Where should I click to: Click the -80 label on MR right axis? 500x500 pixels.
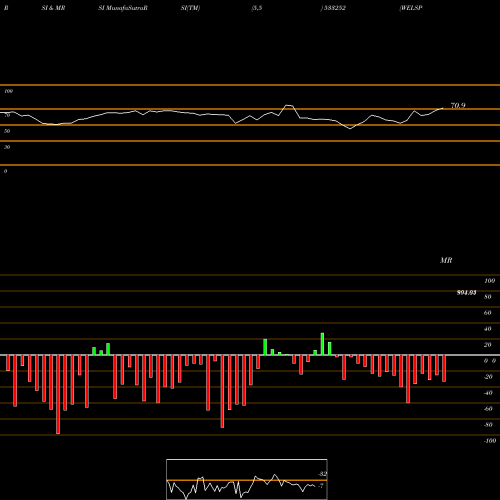coord(488,425)
